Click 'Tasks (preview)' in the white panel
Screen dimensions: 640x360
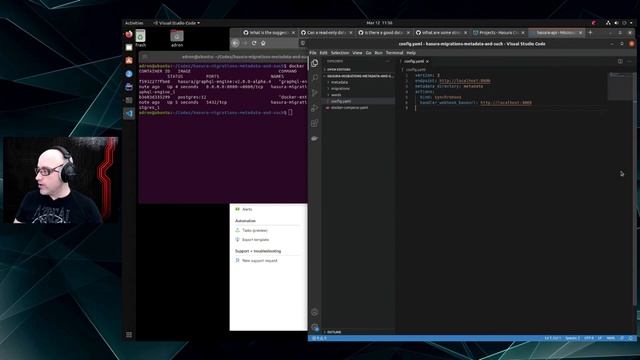(x=255, y=231)
